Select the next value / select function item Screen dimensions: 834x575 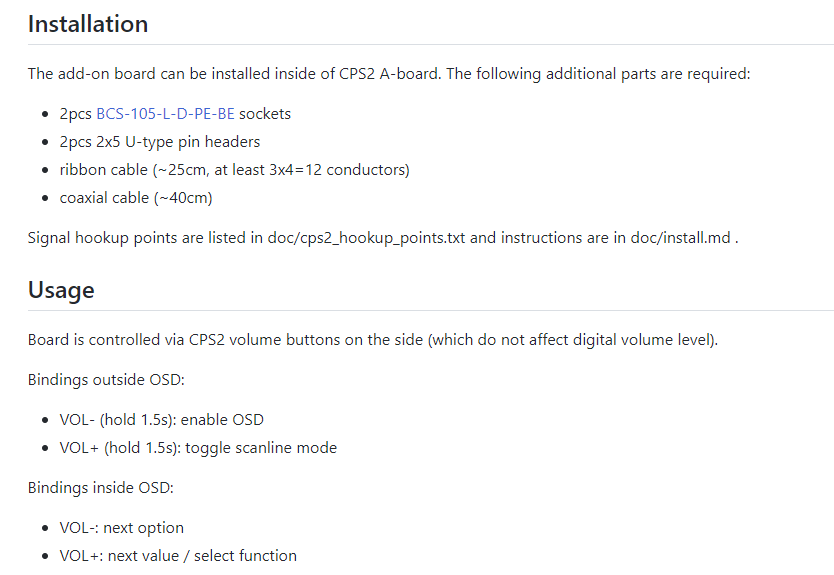point(178,556)
